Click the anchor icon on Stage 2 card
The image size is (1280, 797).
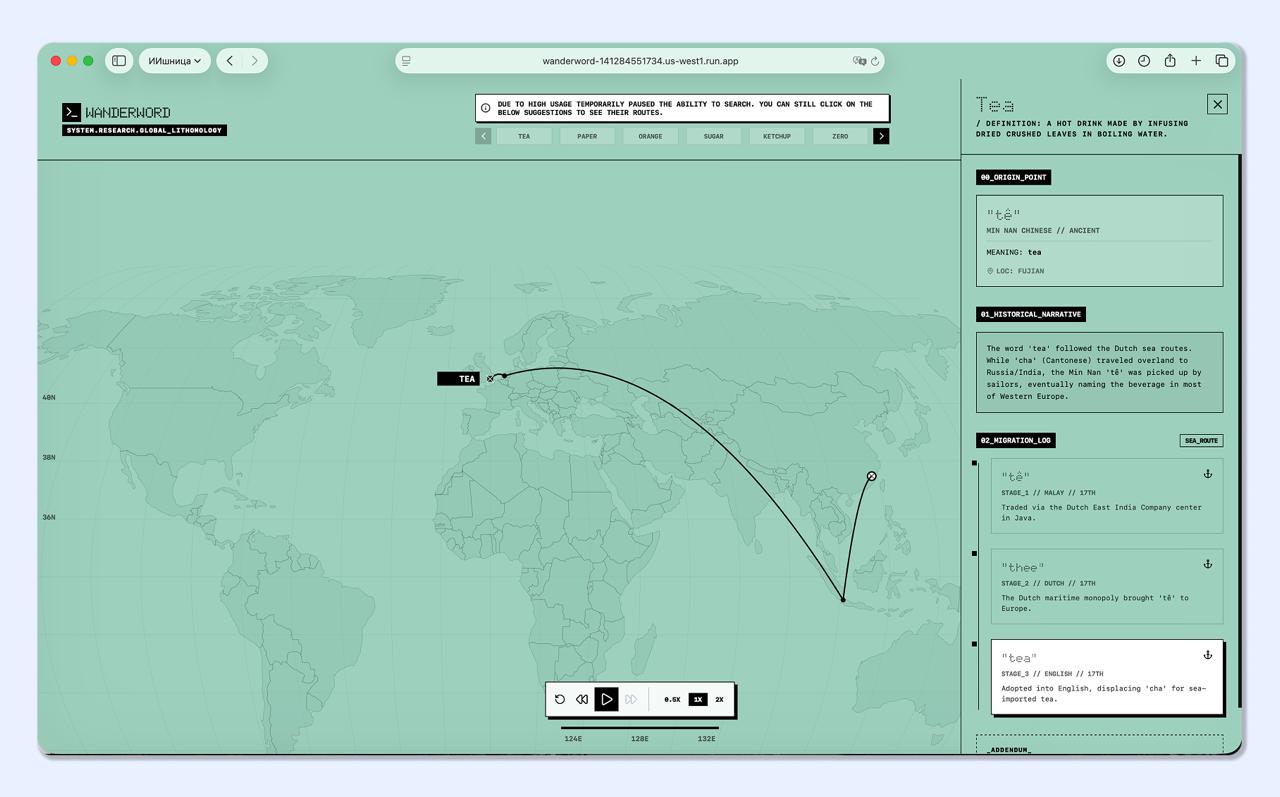point(1207,564)
